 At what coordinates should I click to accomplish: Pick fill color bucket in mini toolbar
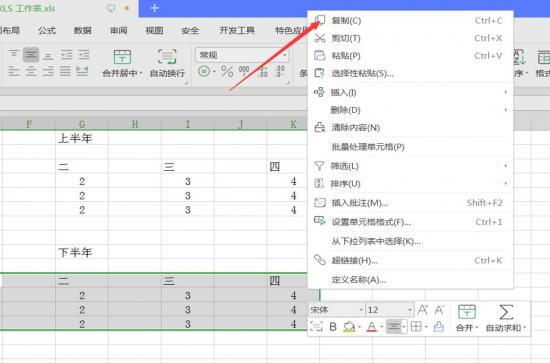point(349,327)
